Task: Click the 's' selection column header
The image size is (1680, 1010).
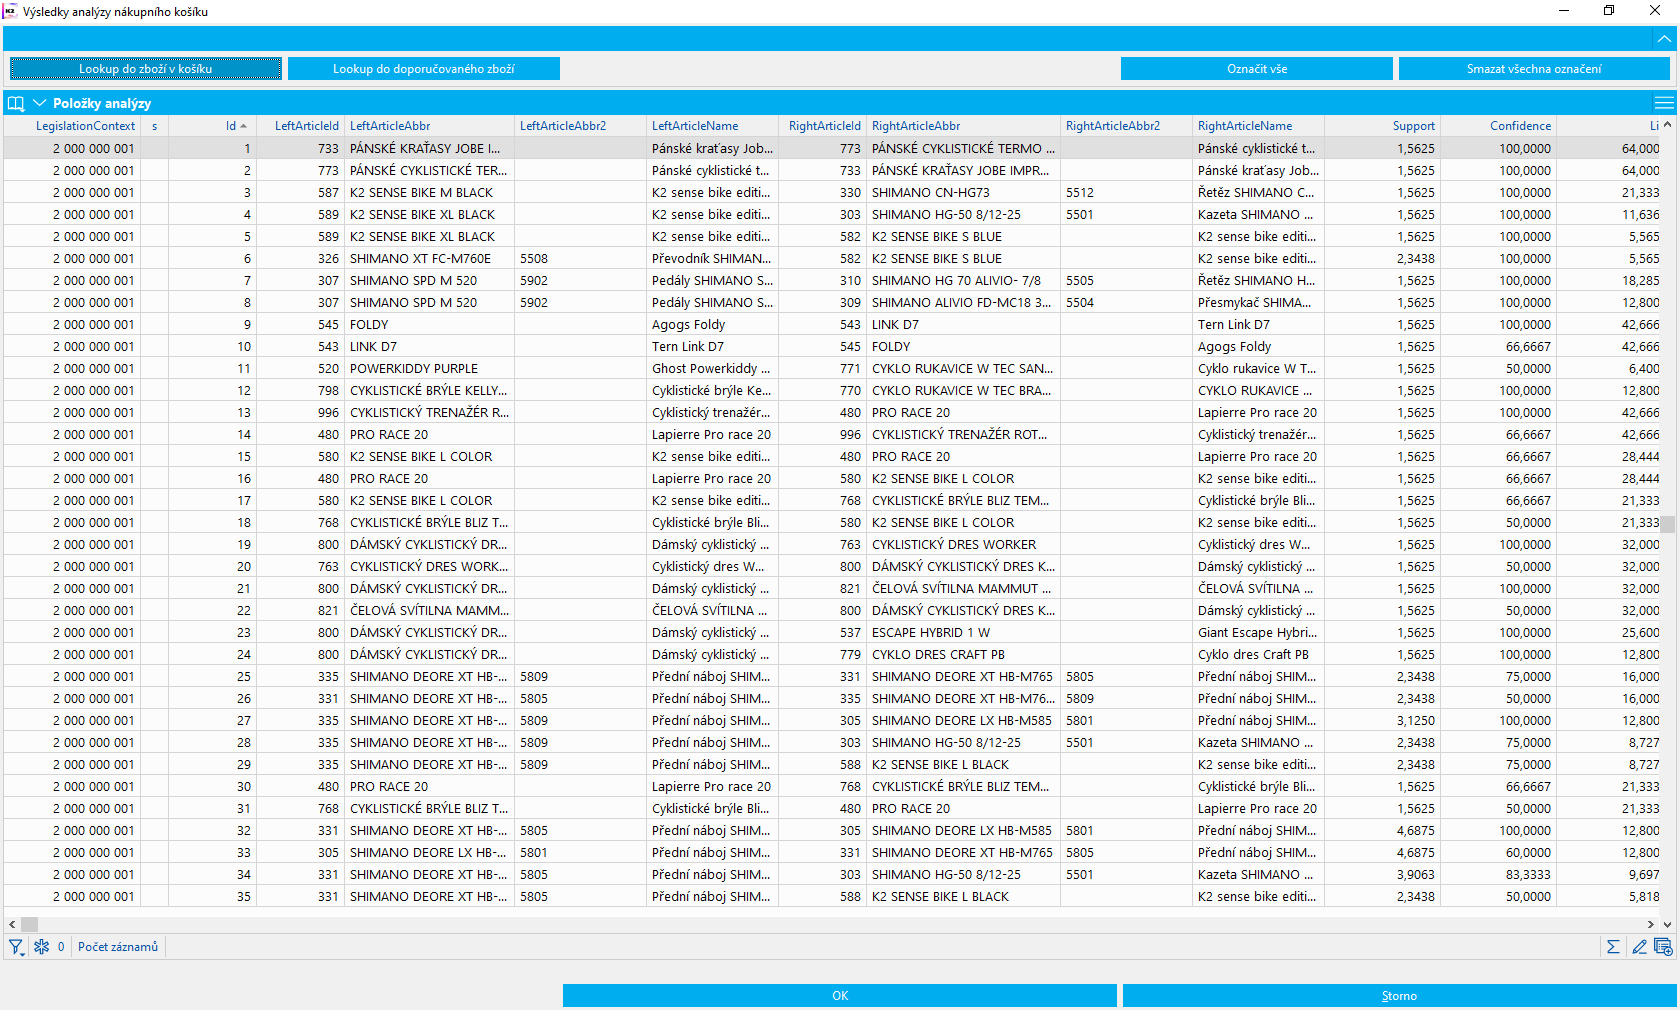Action: click(x=154, y=126)
